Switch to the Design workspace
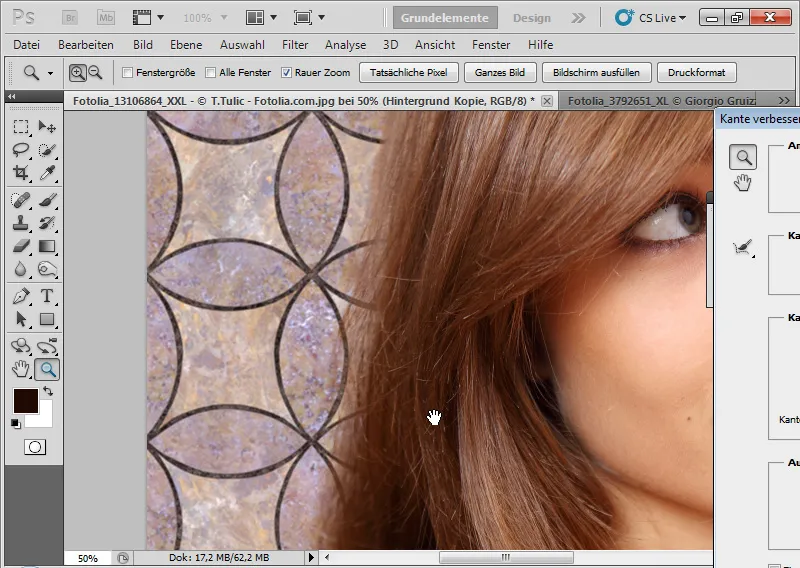The width and height of the screenshot is (800, 568). click(532, 18)
